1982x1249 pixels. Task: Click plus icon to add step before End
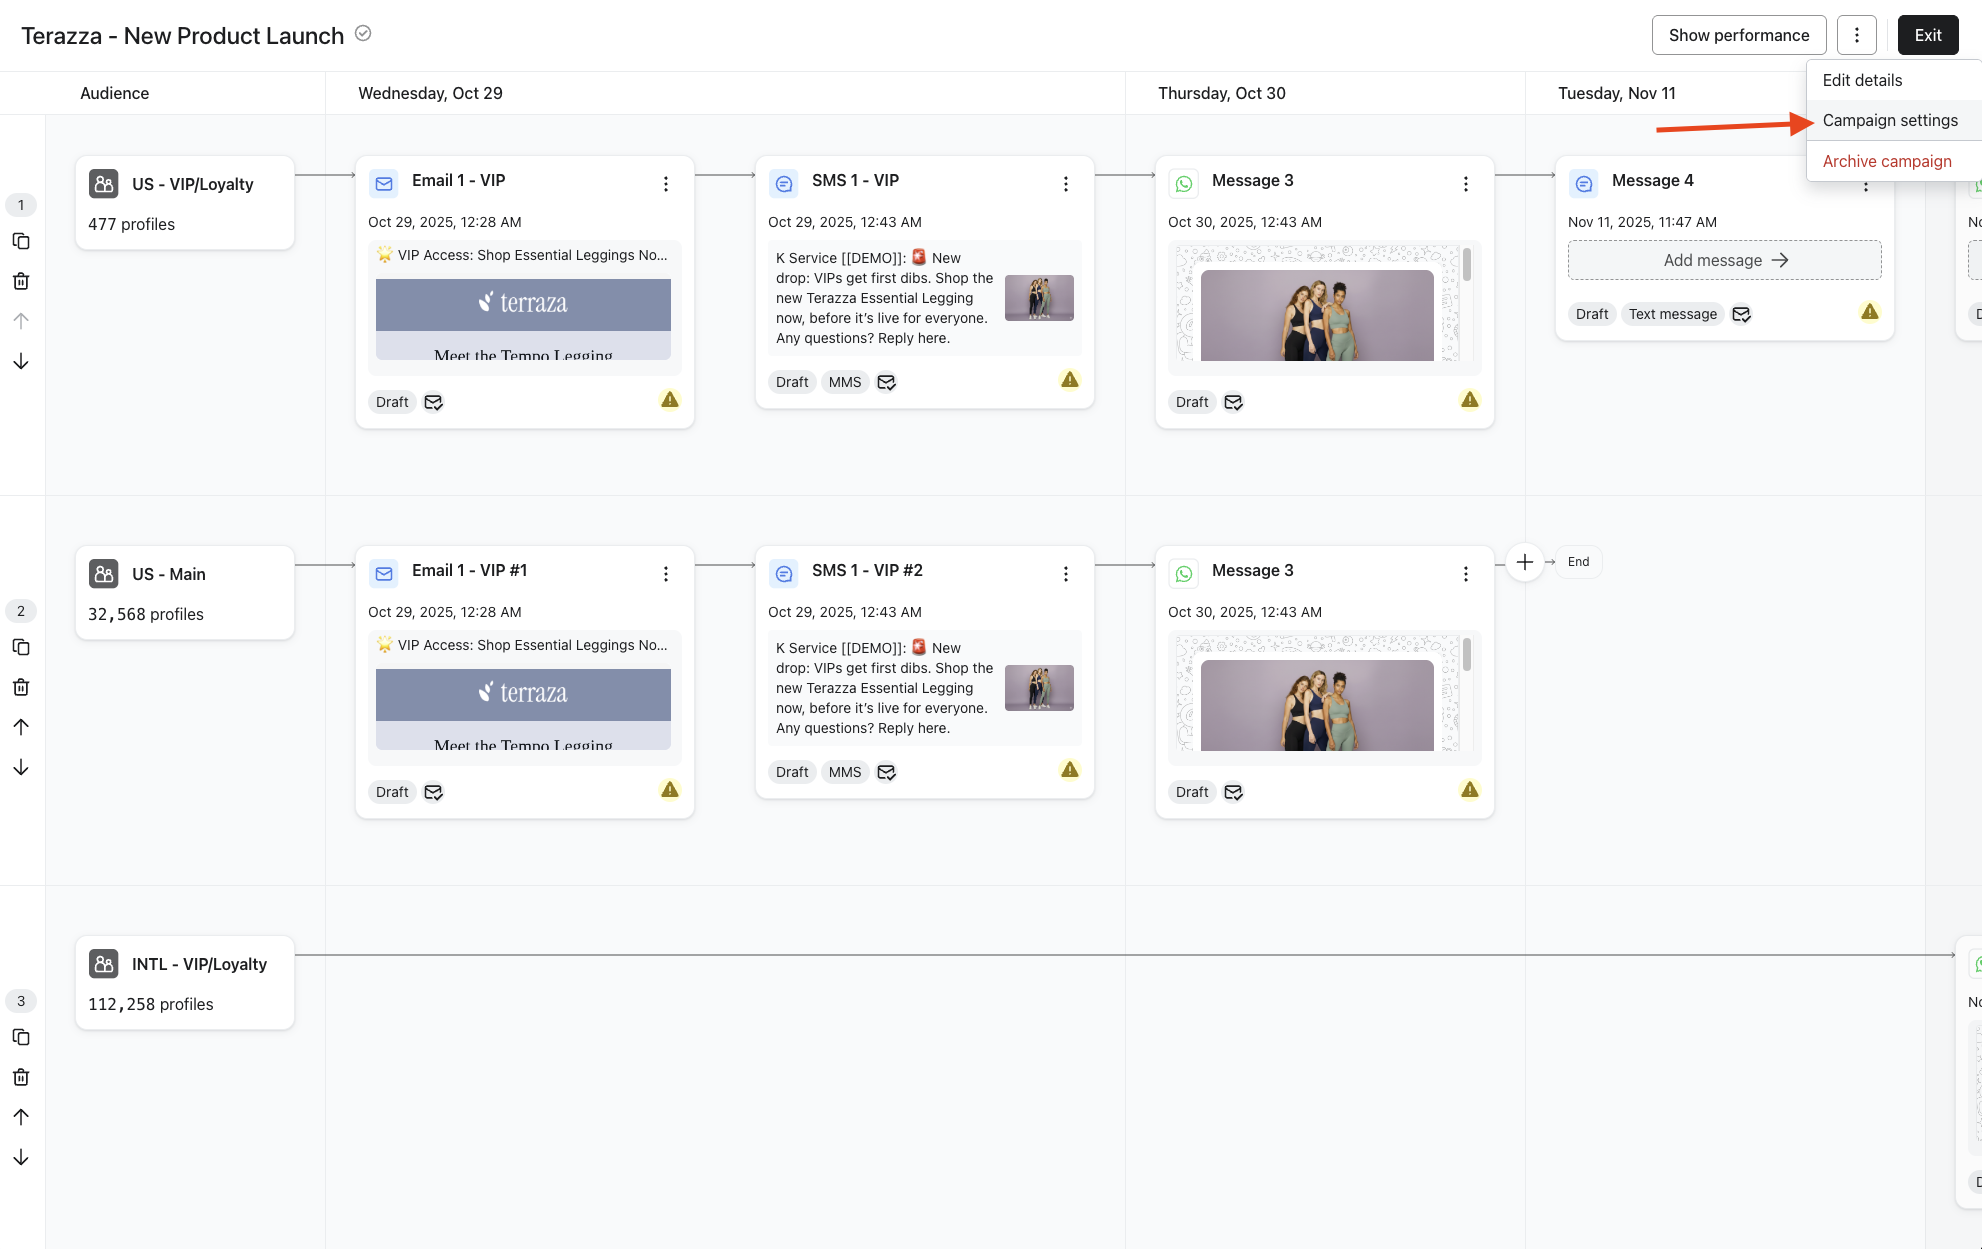pyautogui.click(x=1524, y=562)
